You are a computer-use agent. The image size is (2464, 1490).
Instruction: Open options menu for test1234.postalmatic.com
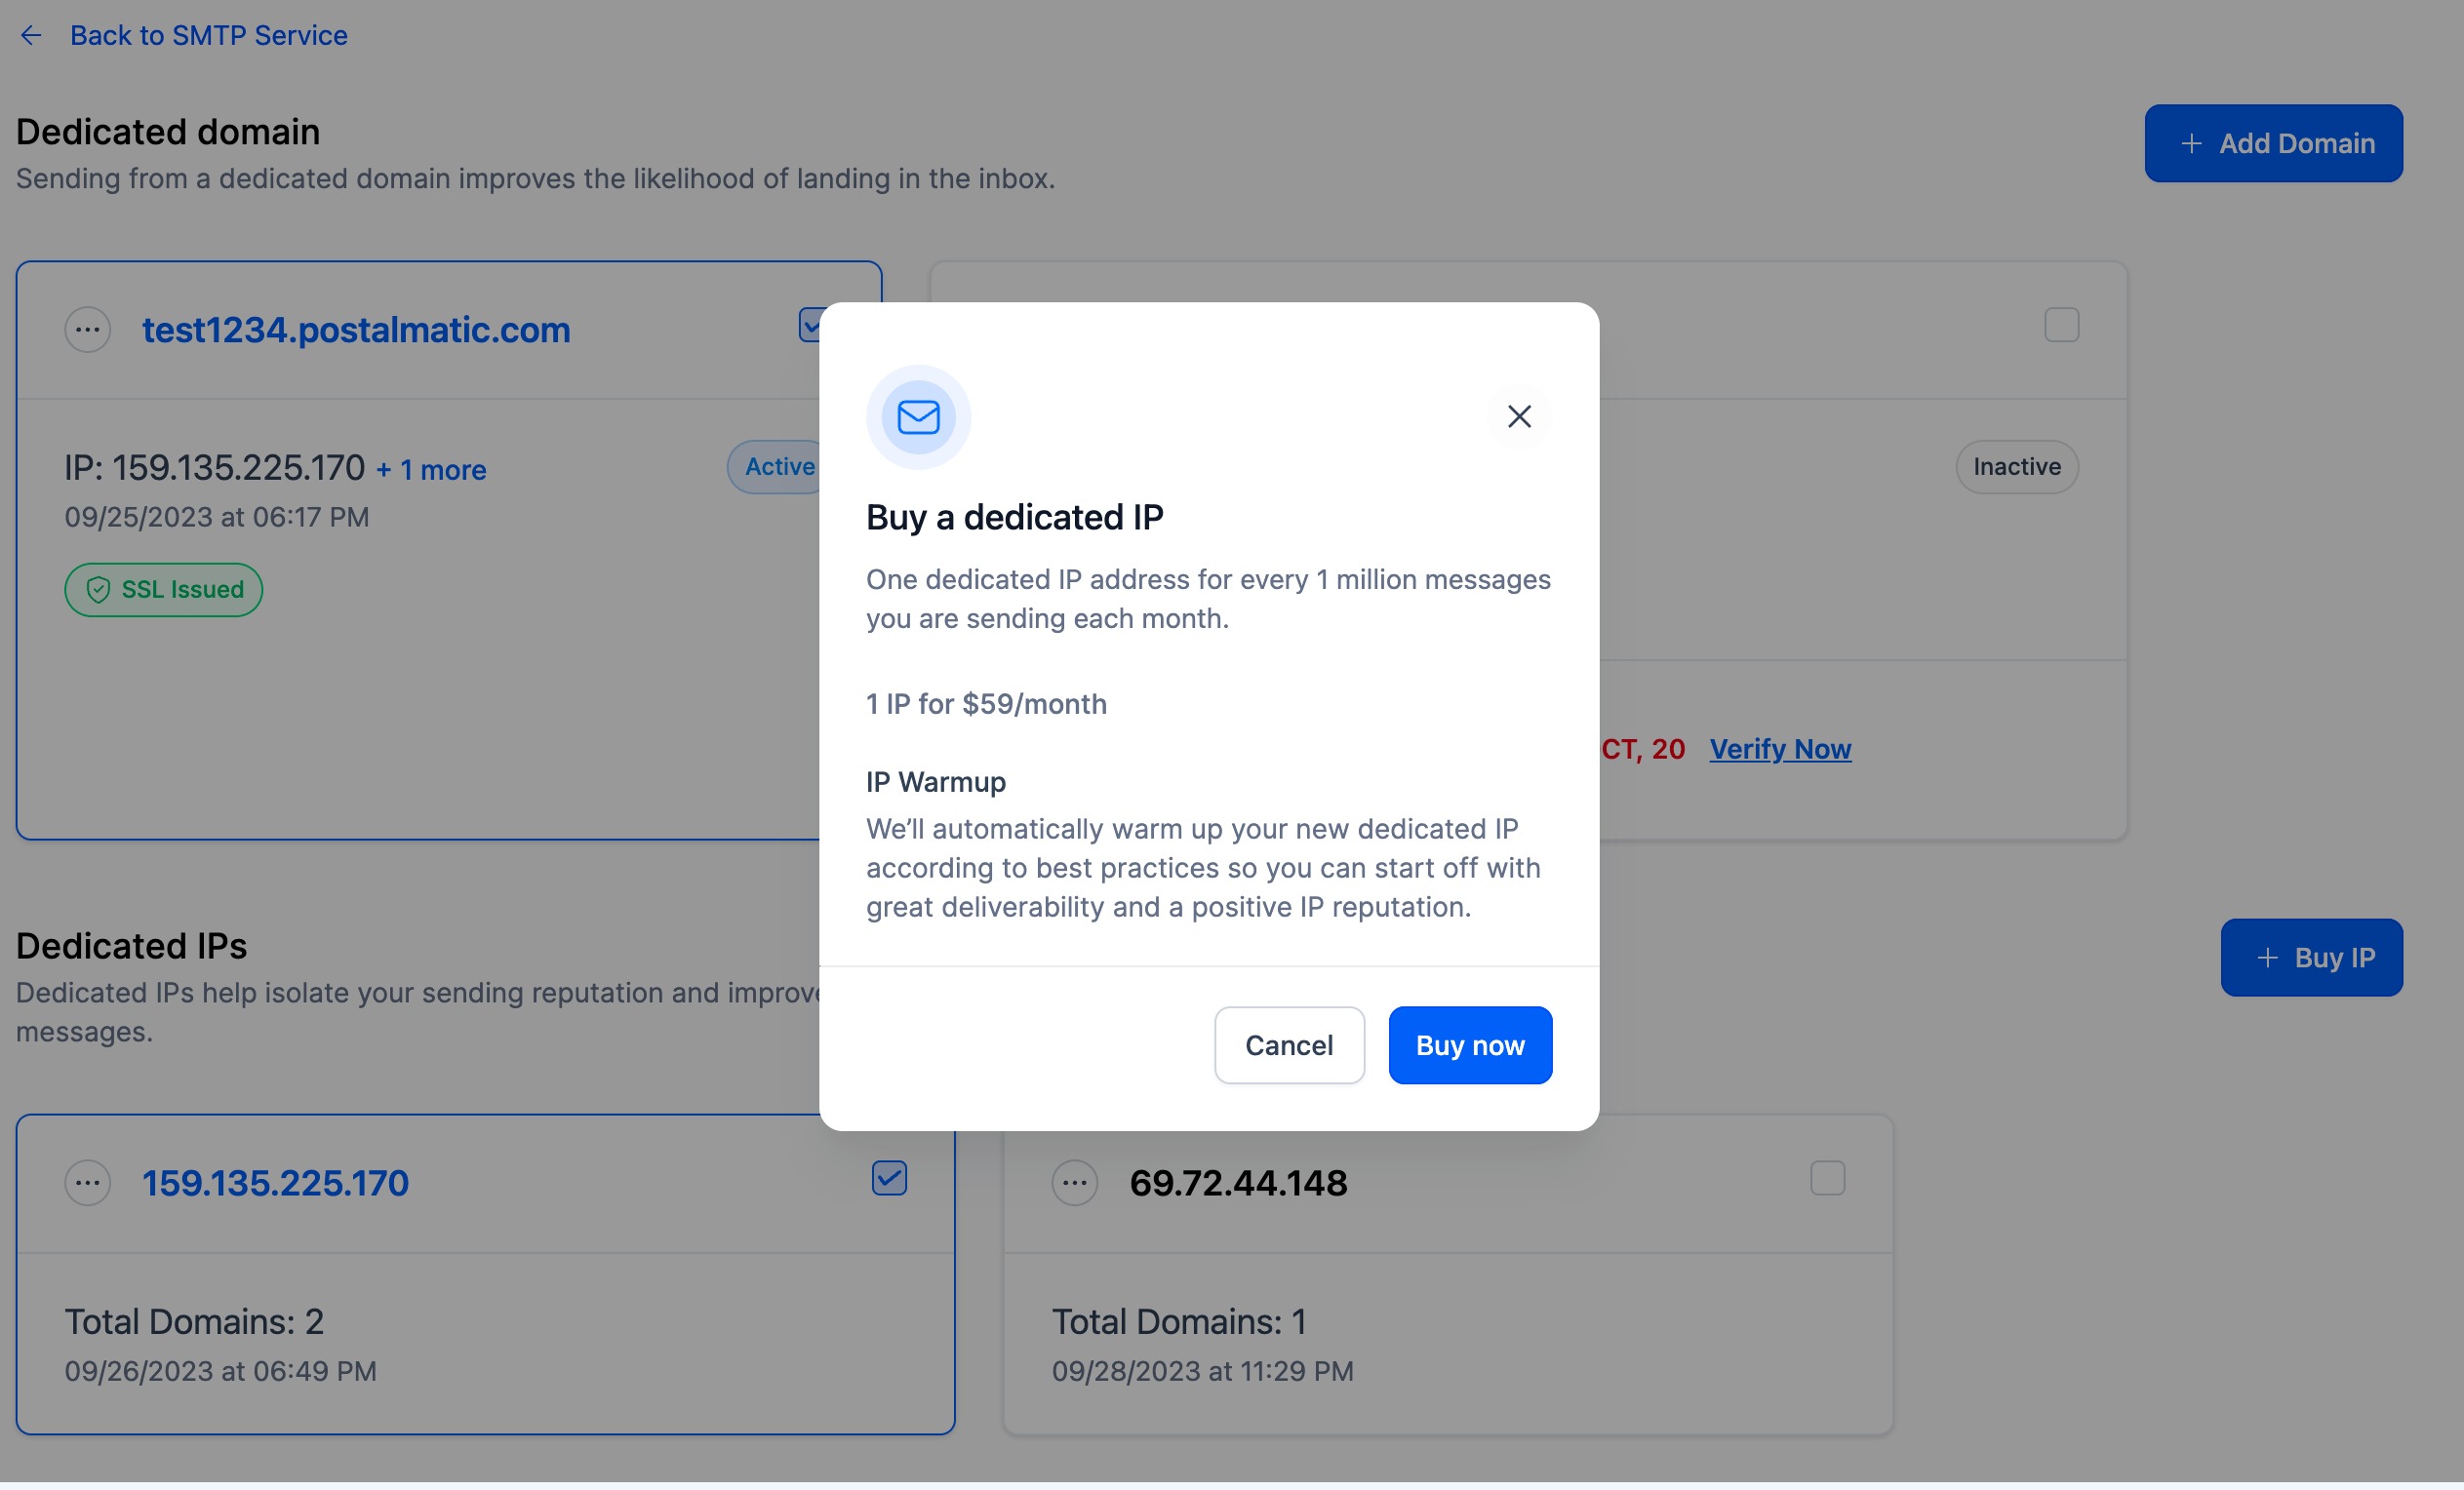(88, 329)
